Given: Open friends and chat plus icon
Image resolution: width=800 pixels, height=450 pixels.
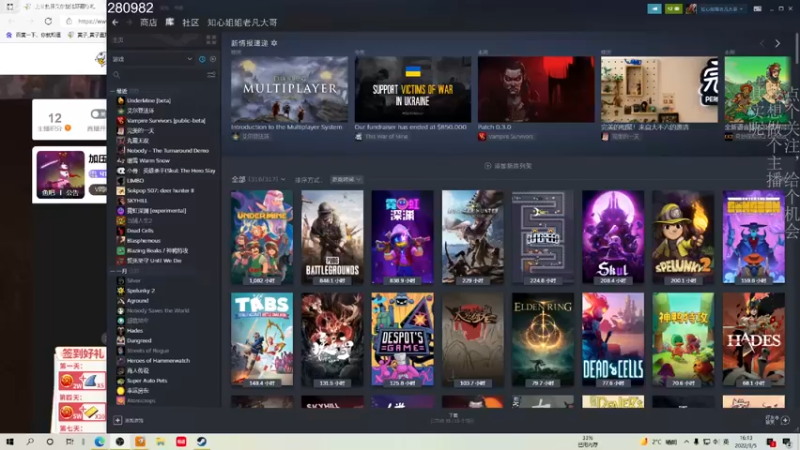Looking at the screenshot, I should pos(785,420).
